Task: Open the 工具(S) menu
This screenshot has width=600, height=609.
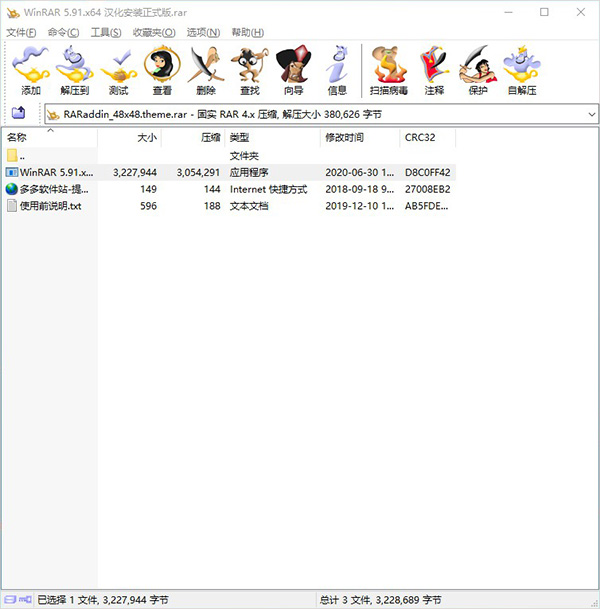Action: tap(106, 33)
